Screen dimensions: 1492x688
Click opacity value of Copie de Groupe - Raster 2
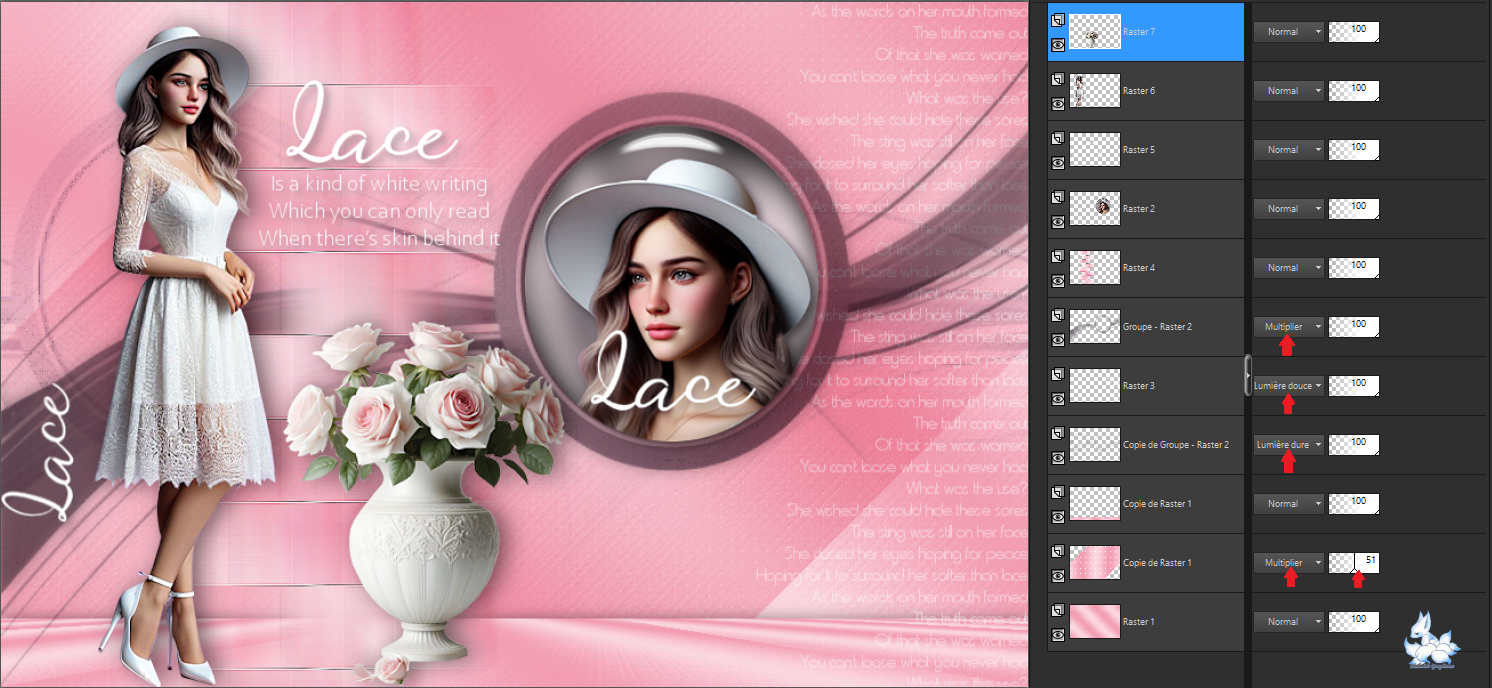(1354, 445)
